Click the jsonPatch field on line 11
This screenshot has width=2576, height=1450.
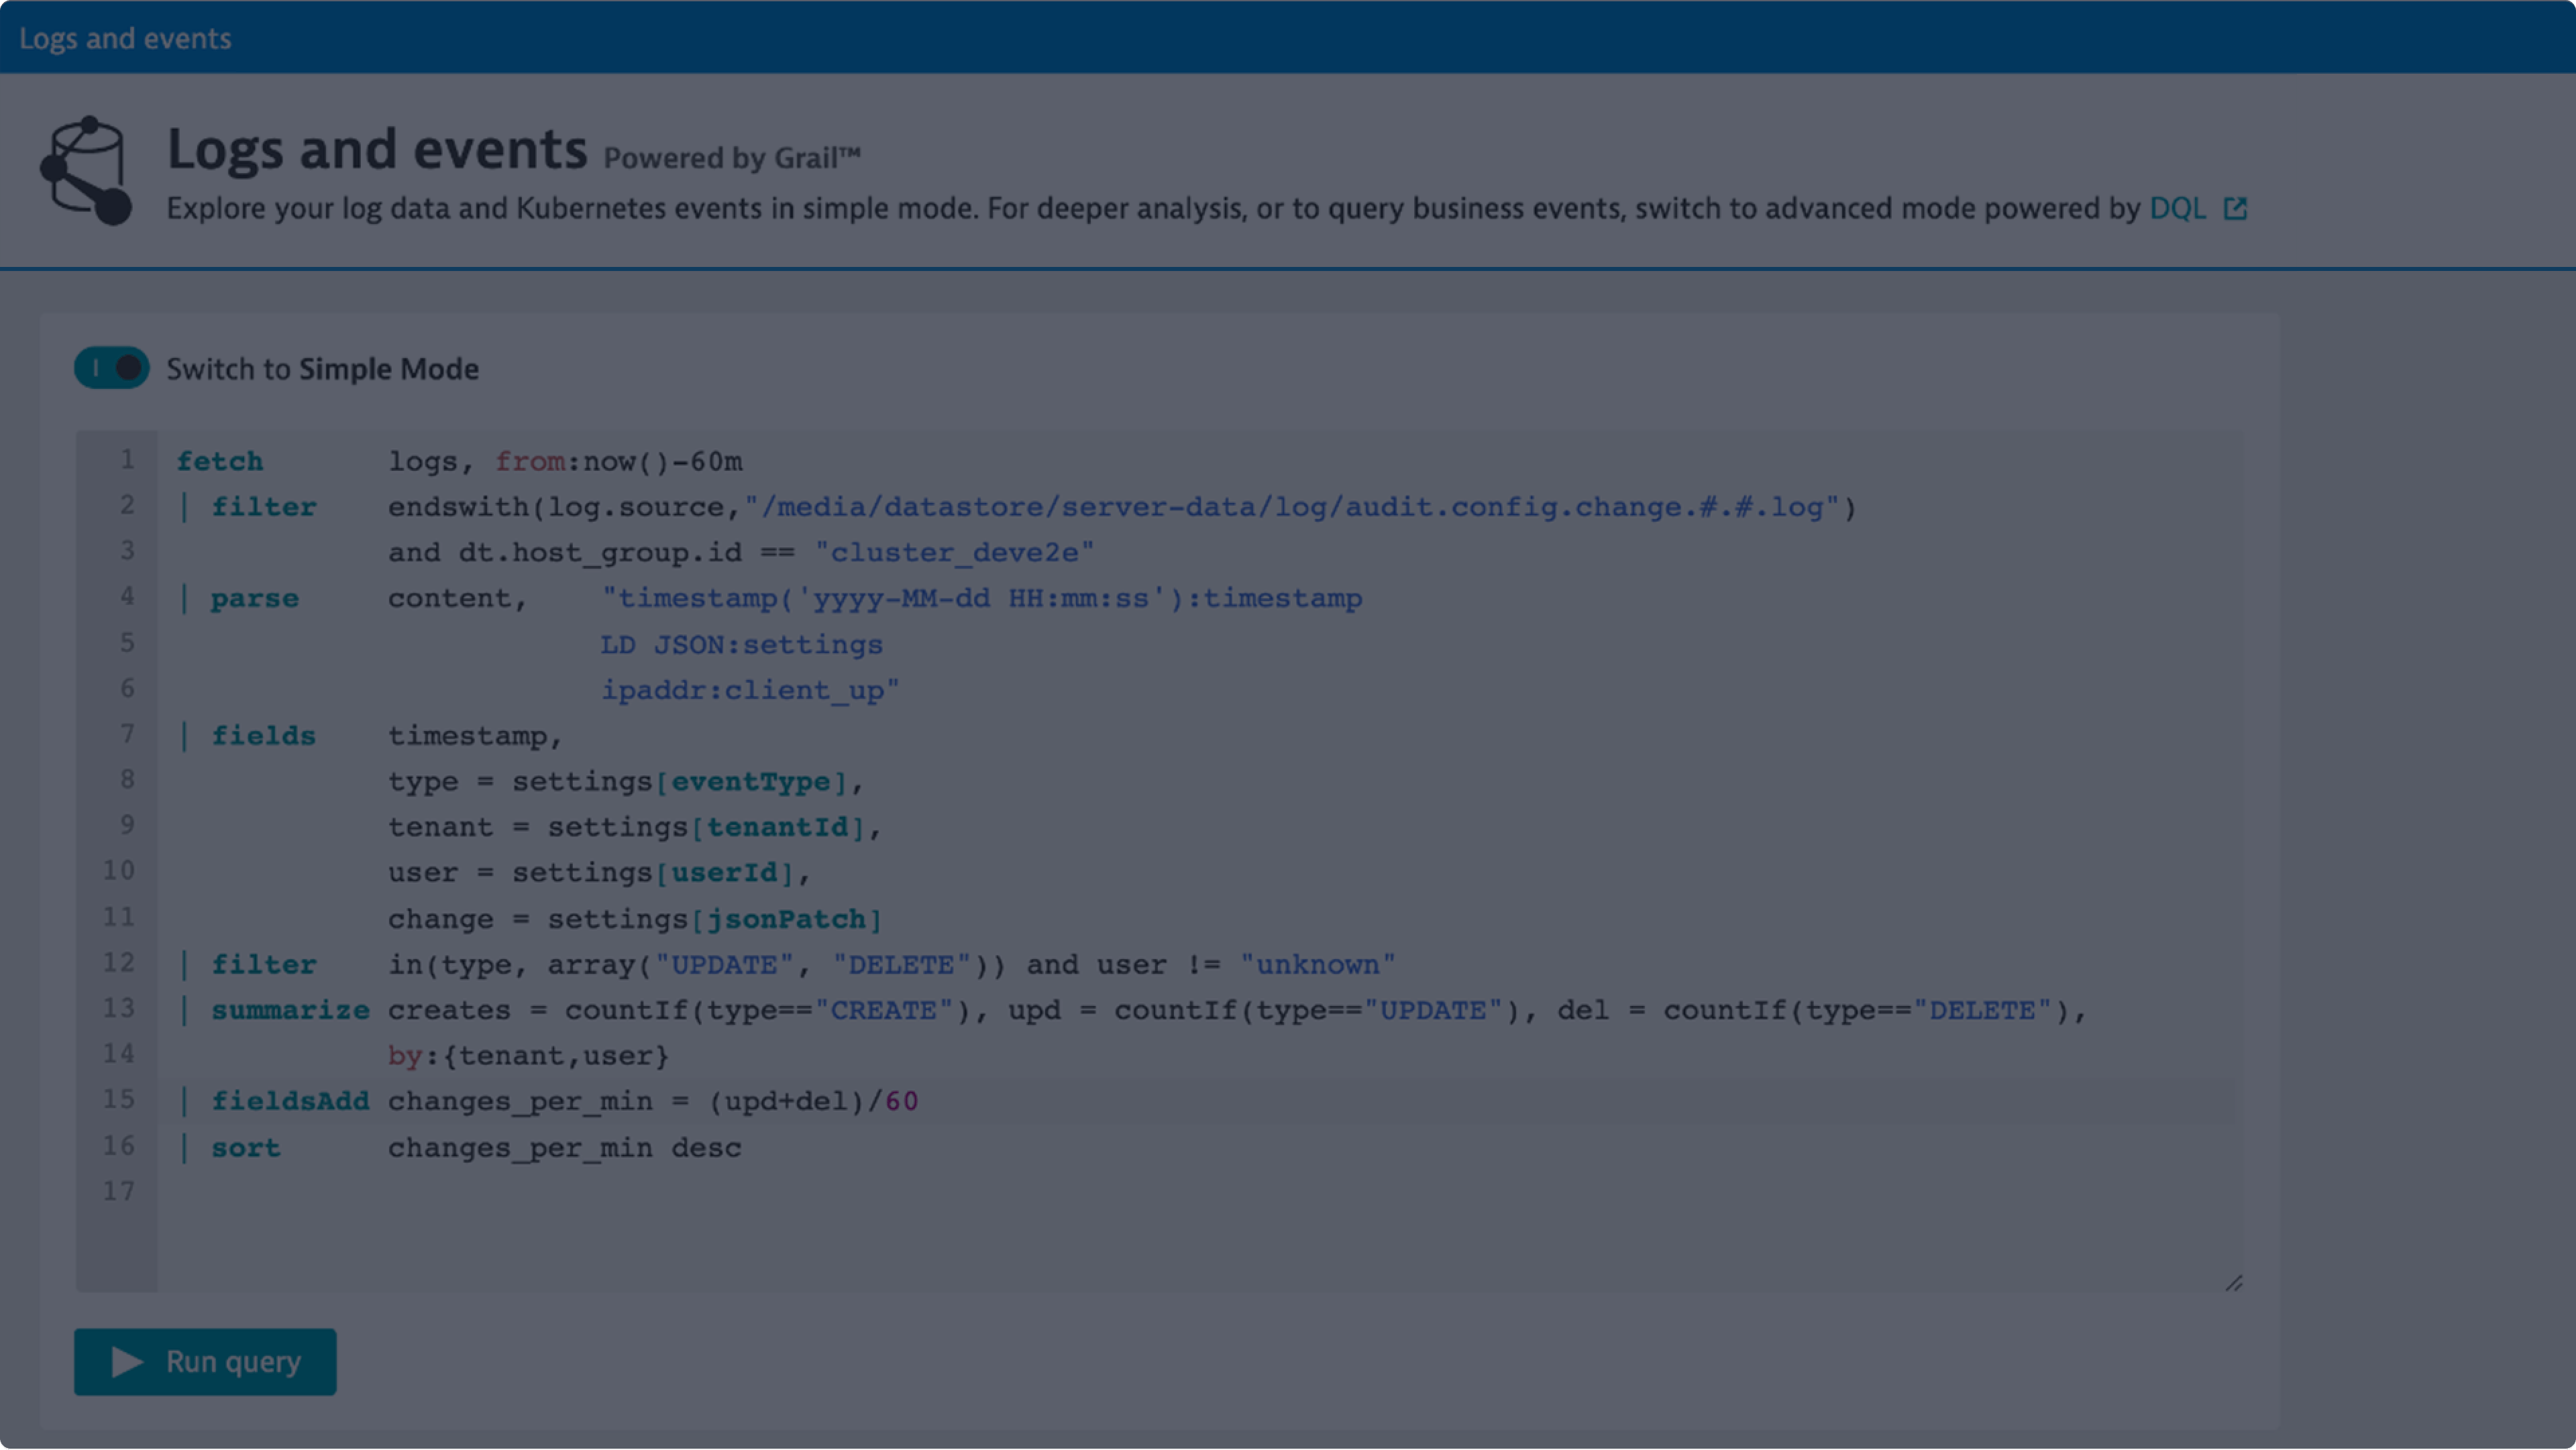(787, 918)
